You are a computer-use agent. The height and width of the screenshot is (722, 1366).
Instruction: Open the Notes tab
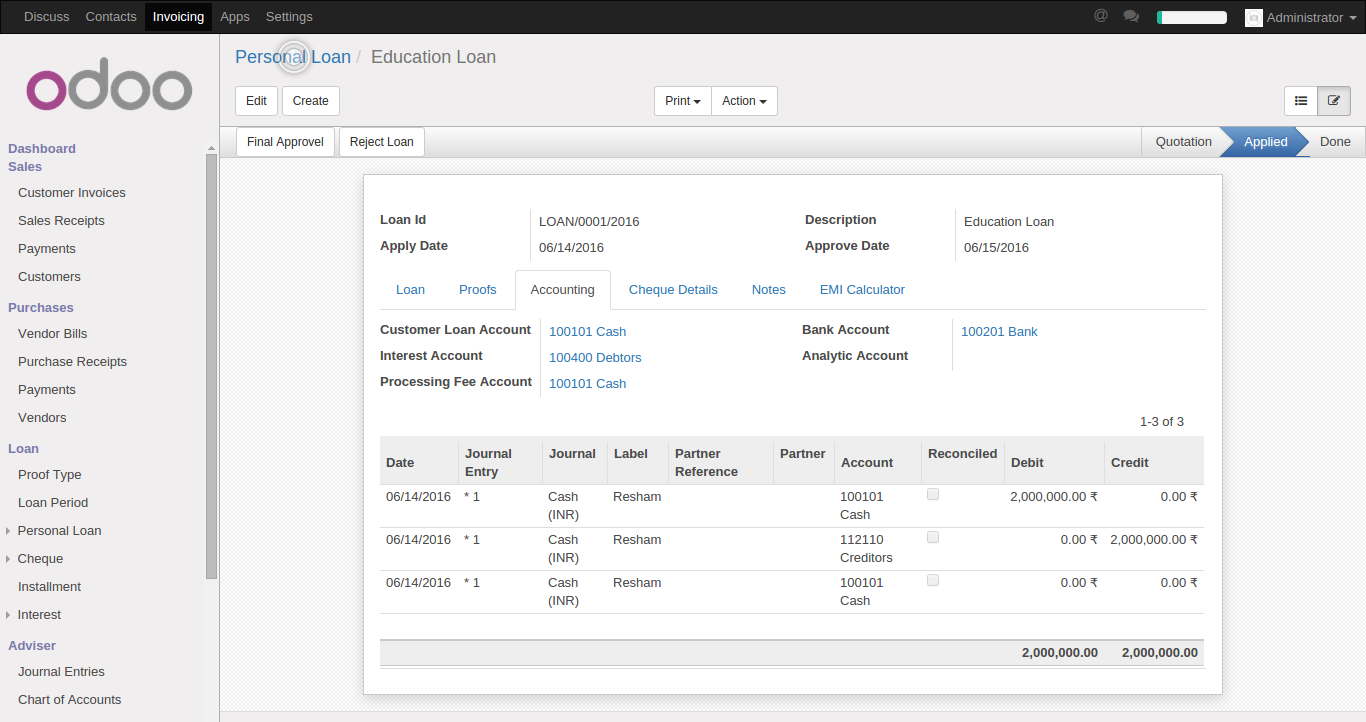768,290
